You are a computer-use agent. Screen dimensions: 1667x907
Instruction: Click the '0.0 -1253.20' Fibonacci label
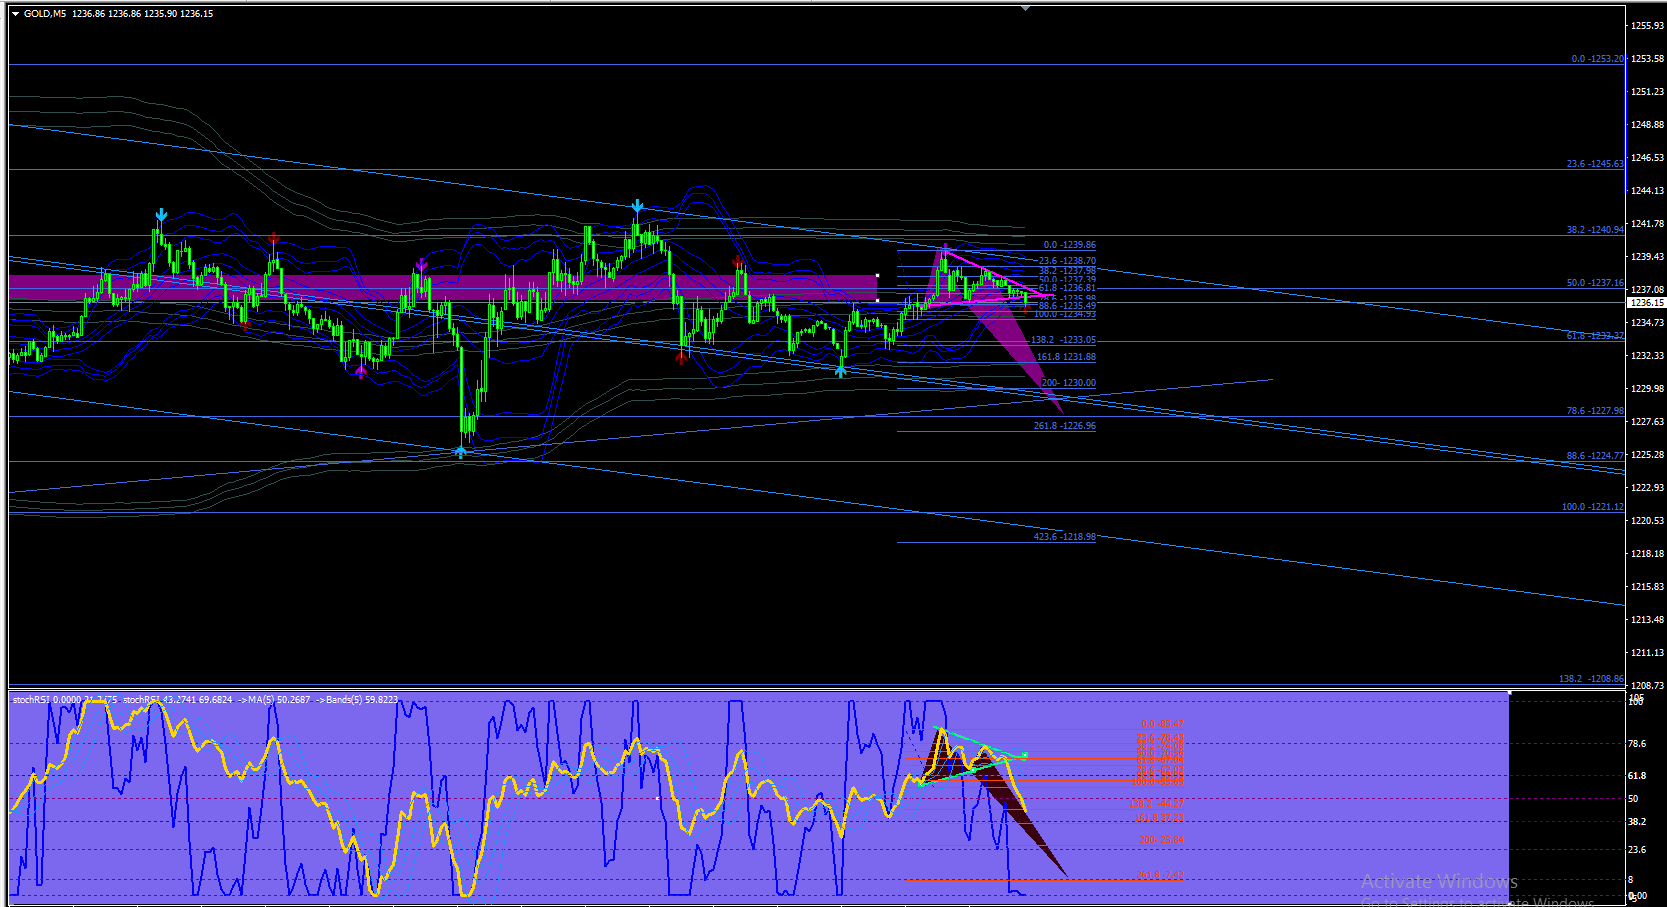pyautogui.click(x=1597, y=59)
